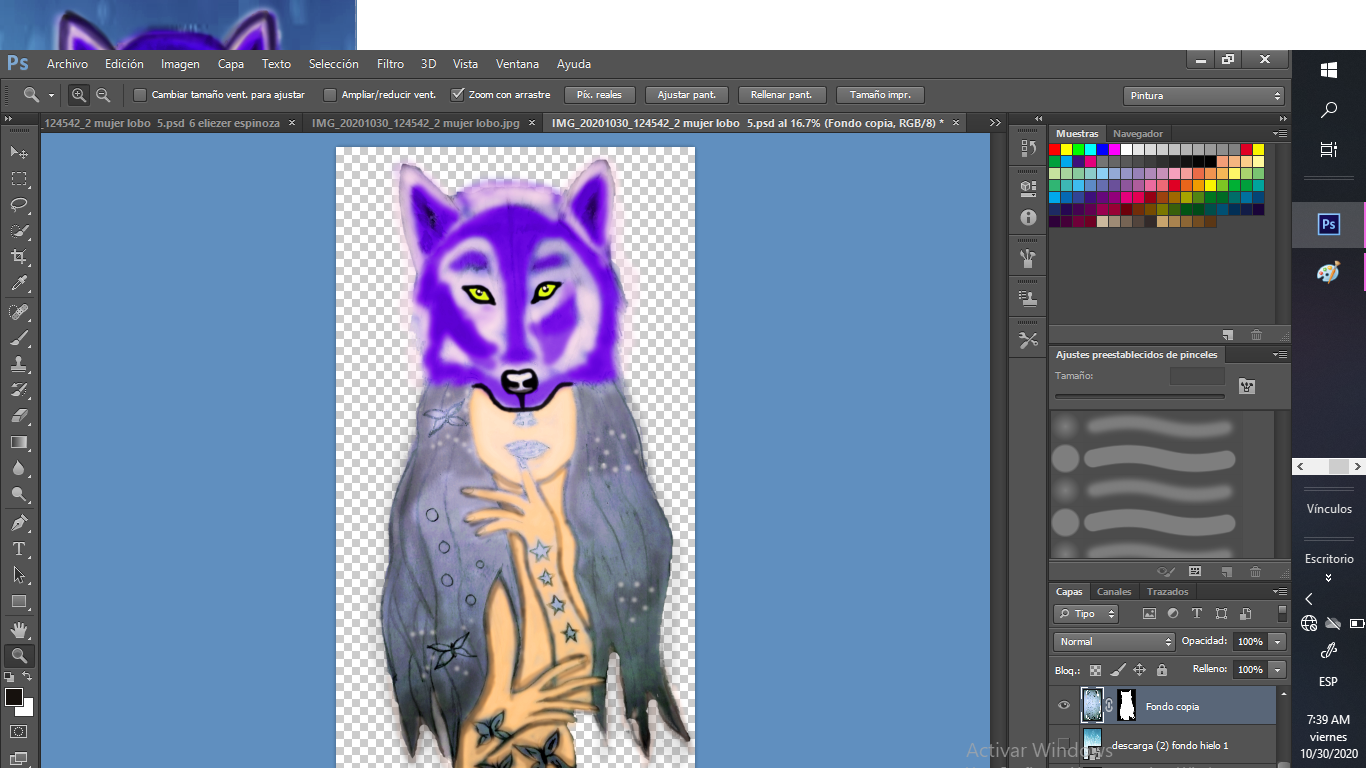Viewport: 1366px width, 768px height.
Task: Click the Zoom Out magnifier in options bar
Action: click(103, 95)
